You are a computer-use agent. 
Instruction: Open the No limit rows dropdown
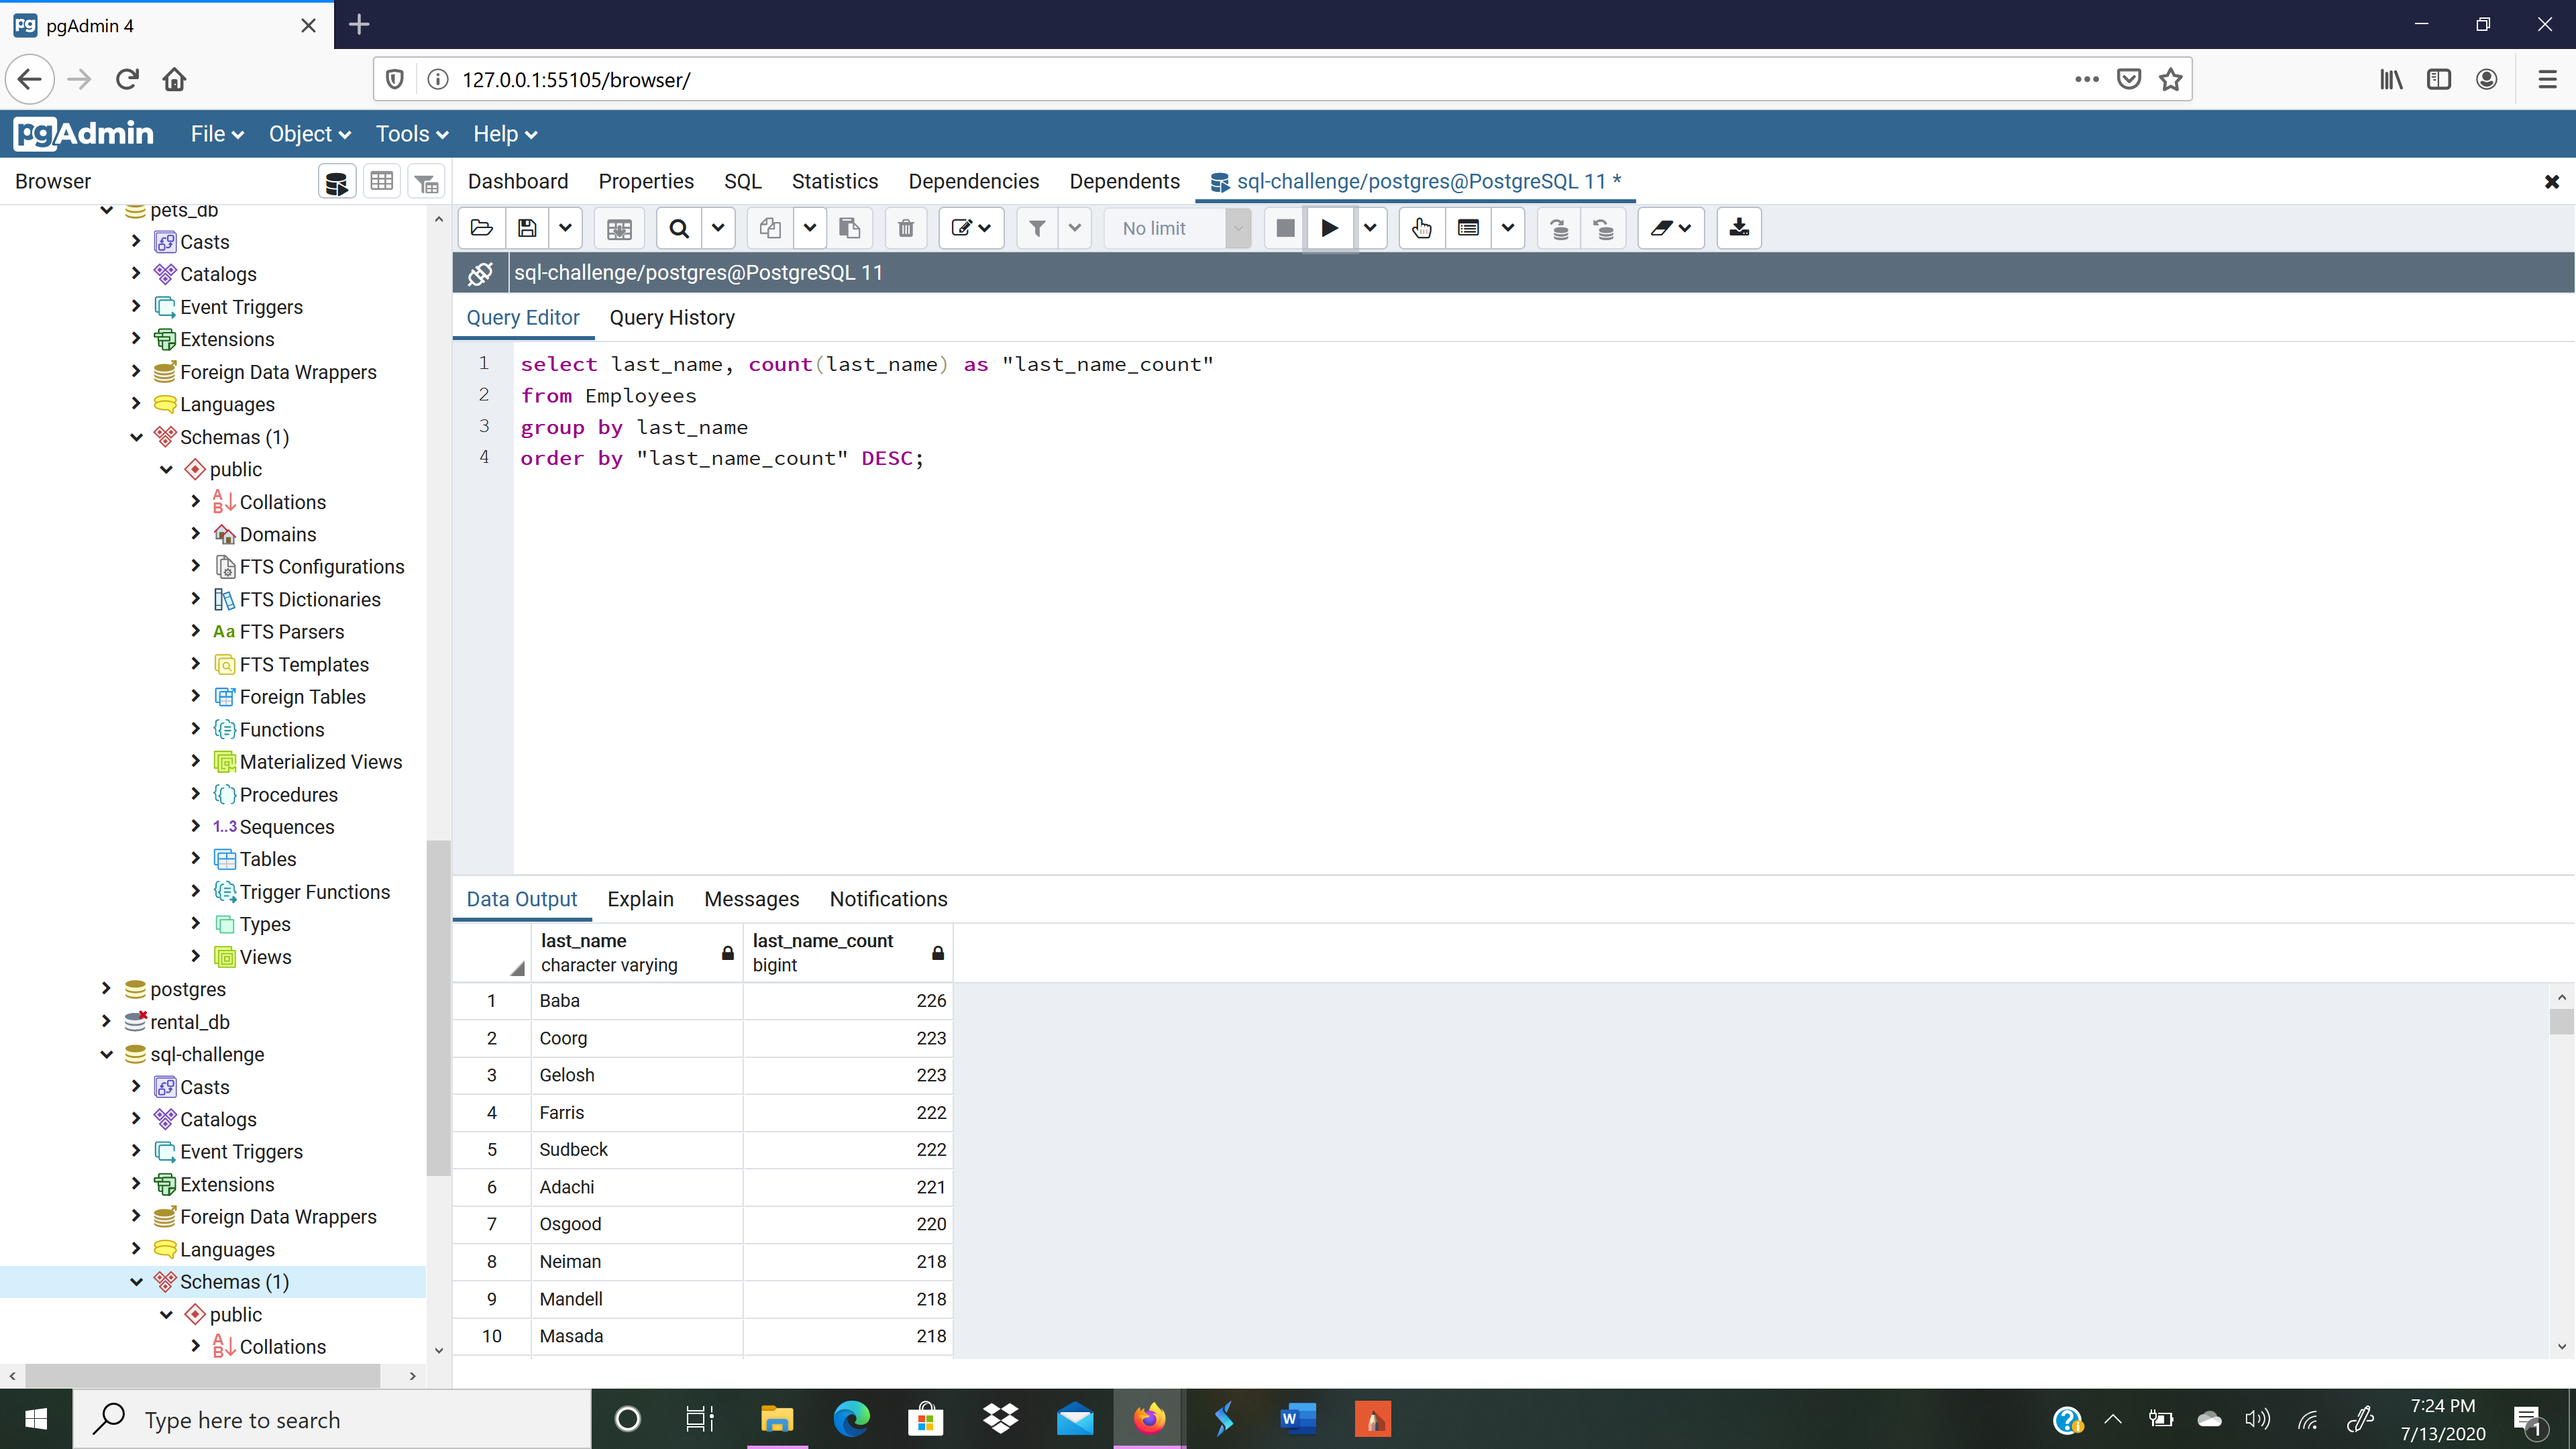1238,228
